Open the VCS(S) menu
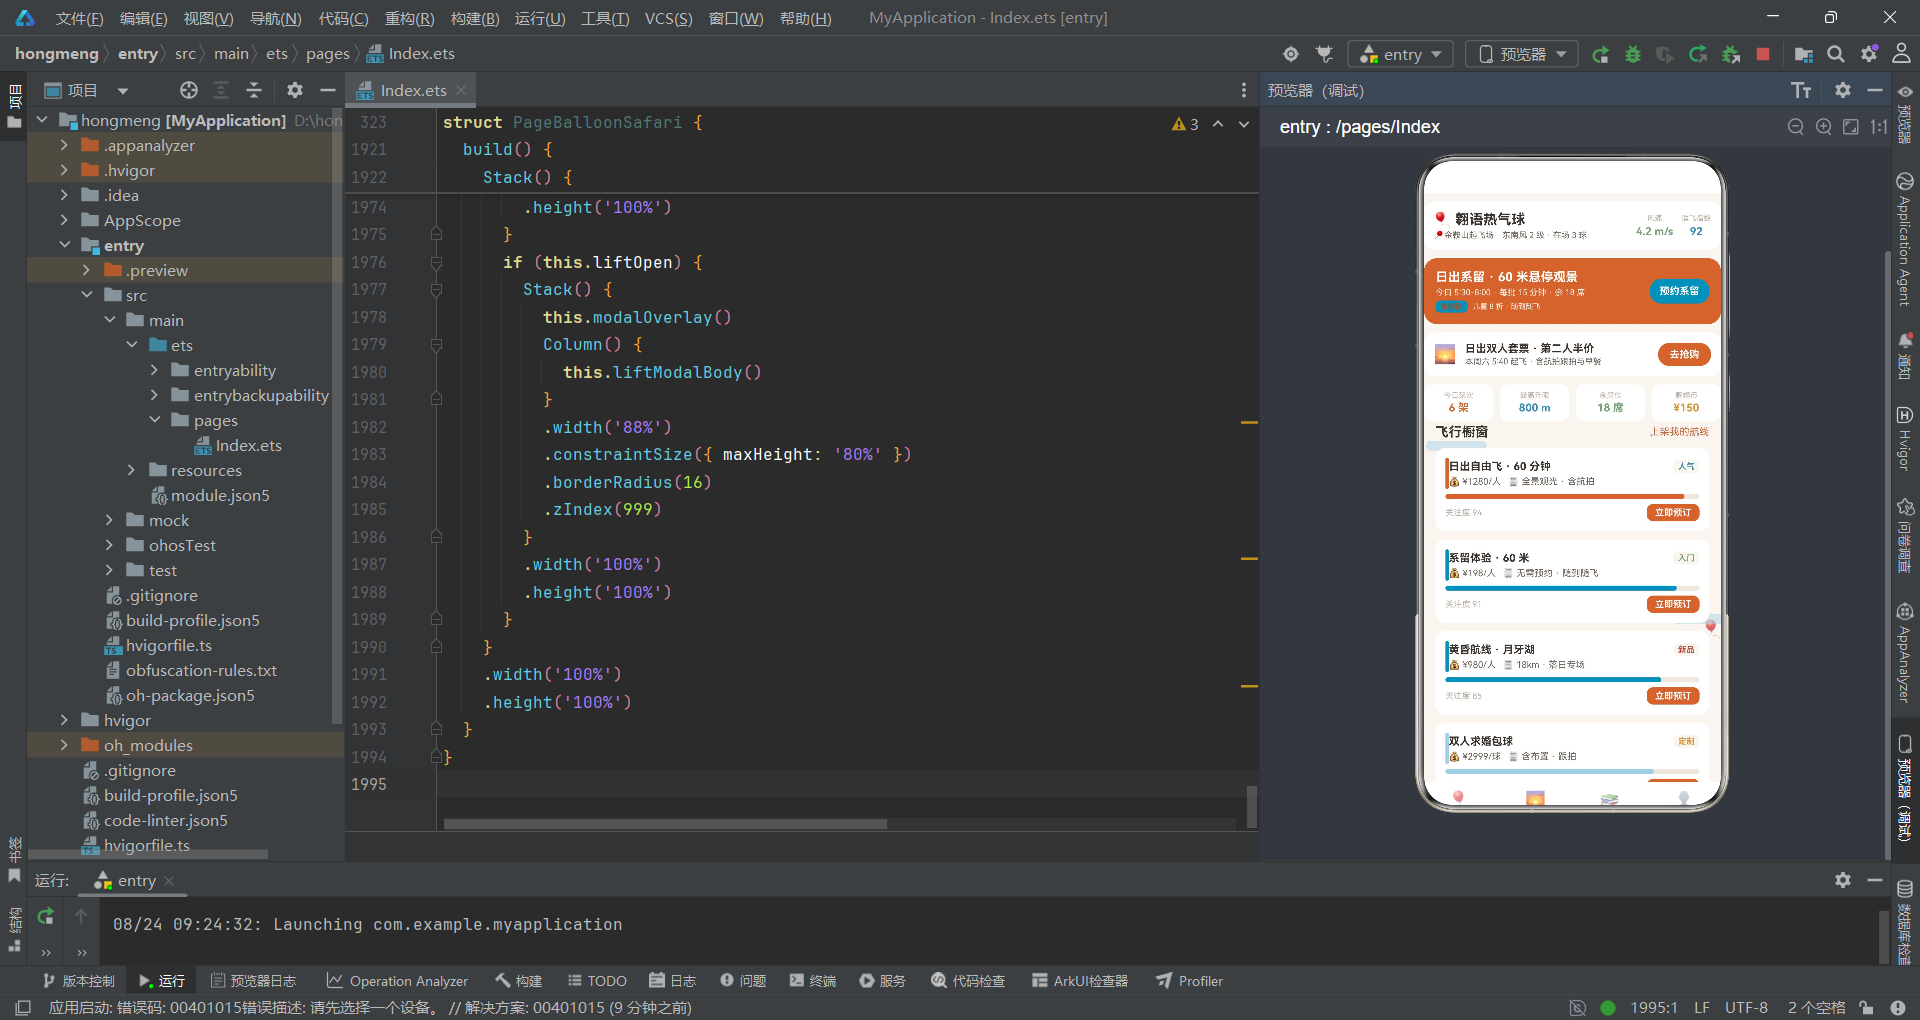This screenshot has height=1020, width=1920. coord(668,18)
